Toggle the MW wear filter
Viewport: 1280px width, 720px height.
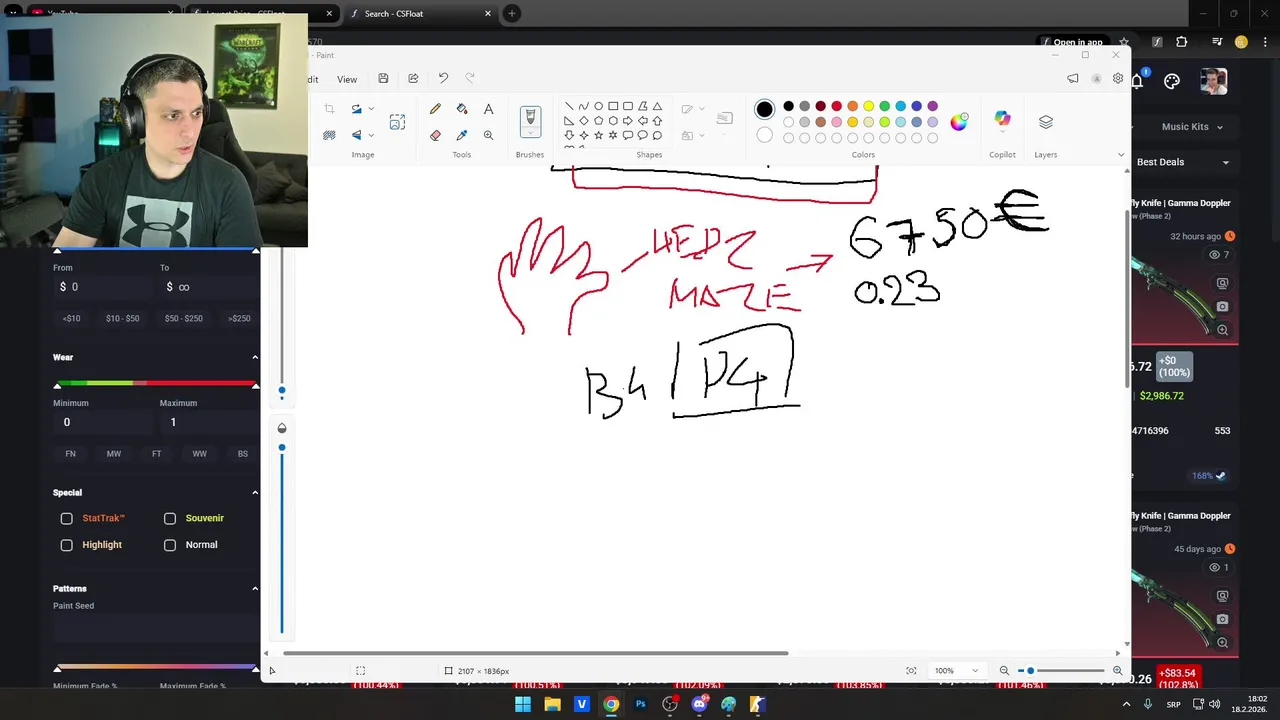114,454
